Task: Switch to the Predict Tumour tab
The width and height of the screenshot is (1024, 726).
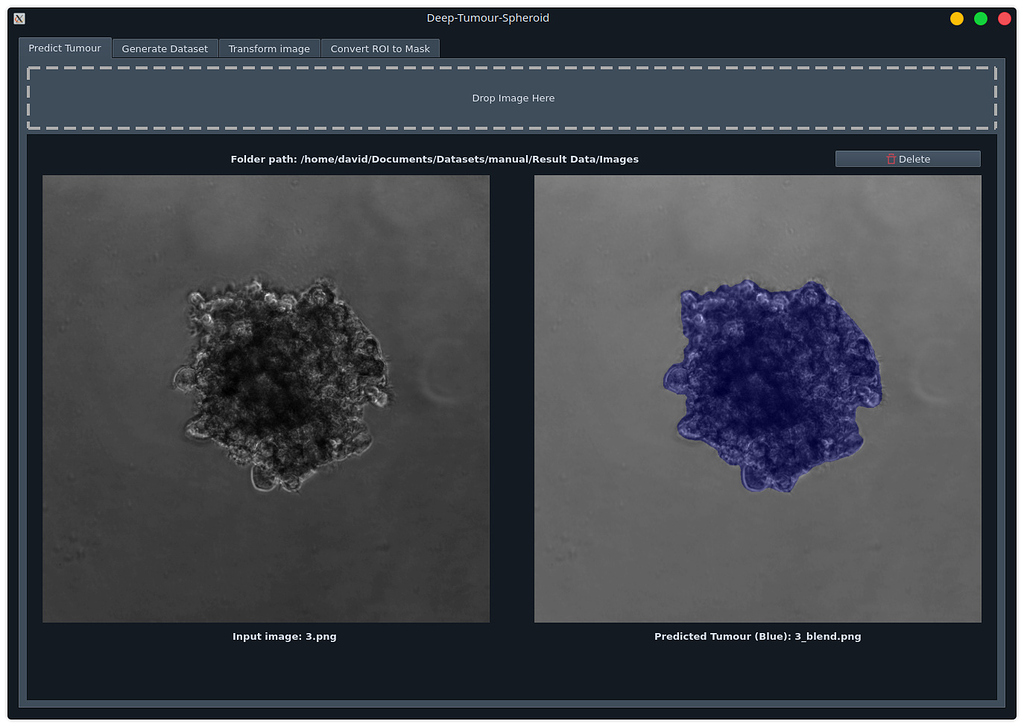Action: pyautogui.click(x=65, y=48)
